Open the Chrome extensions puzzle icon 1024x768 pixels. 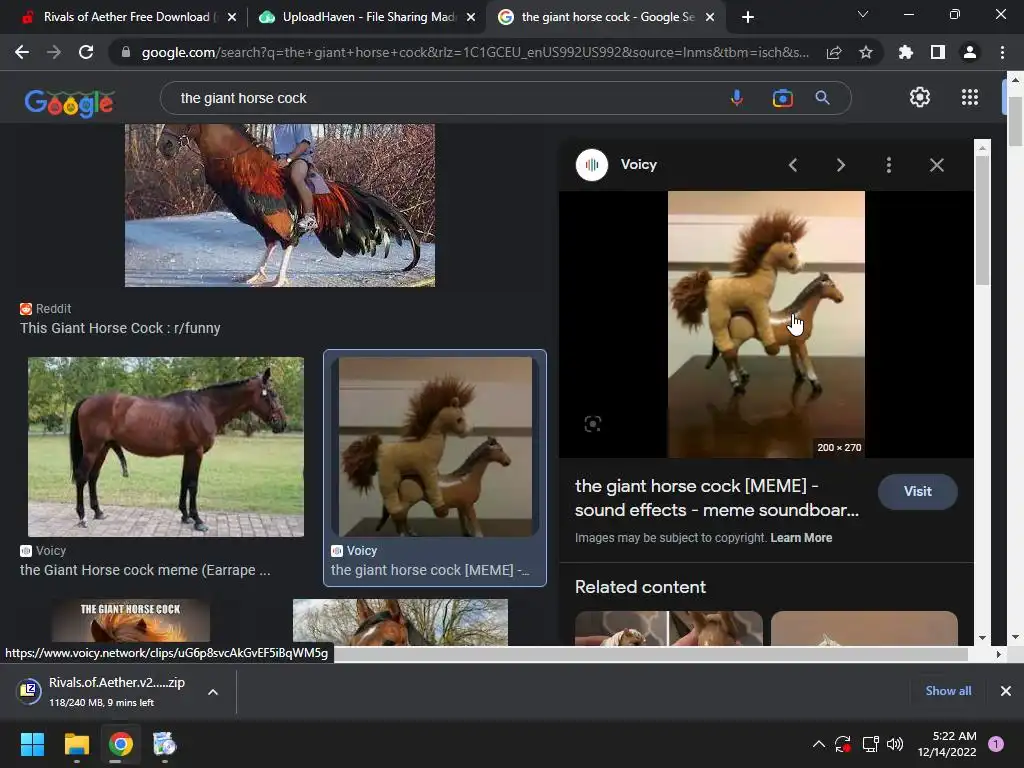point(906,52)
